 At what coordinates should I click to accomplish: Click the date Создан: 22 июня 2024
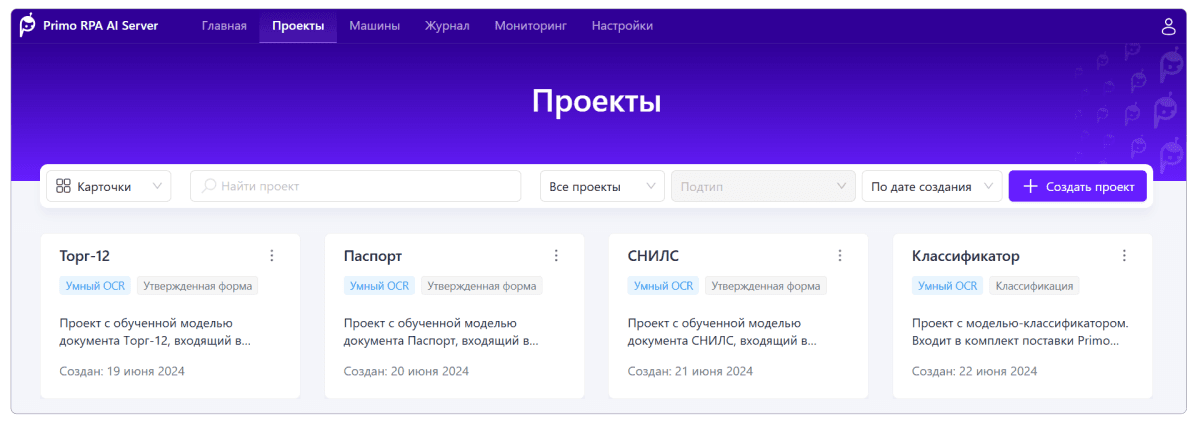(x=975, y=371)
